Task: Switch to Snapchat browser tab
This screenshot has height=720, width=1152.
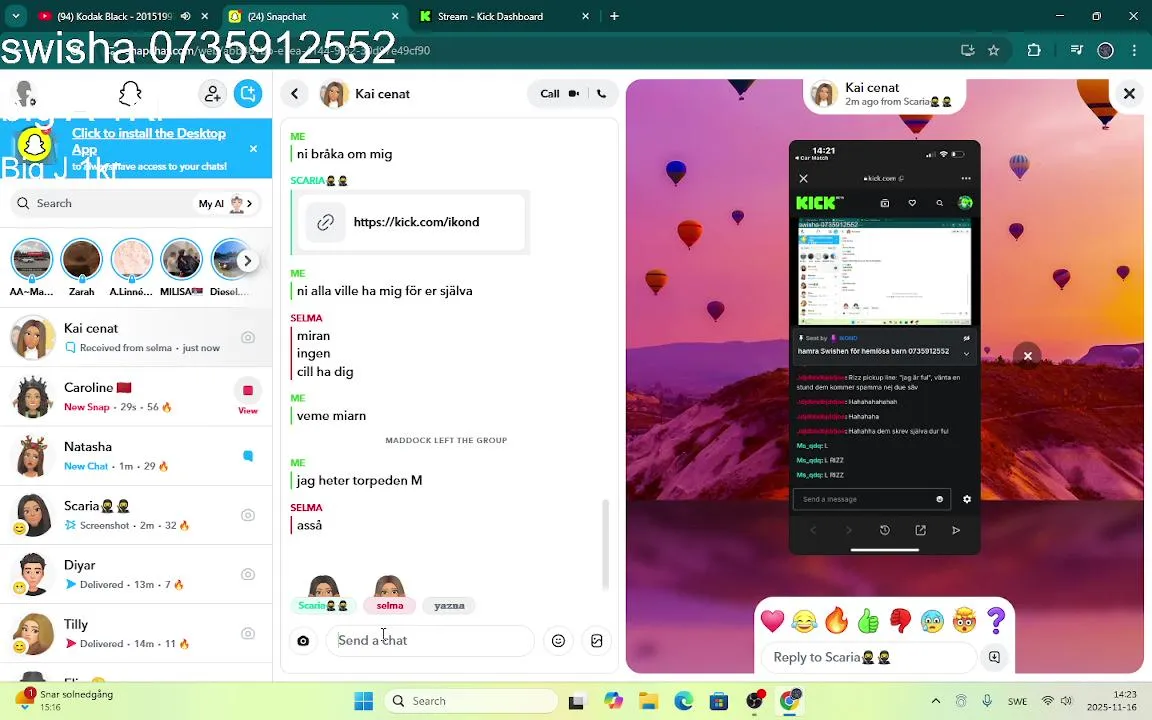Action: (x=315, y=16)
